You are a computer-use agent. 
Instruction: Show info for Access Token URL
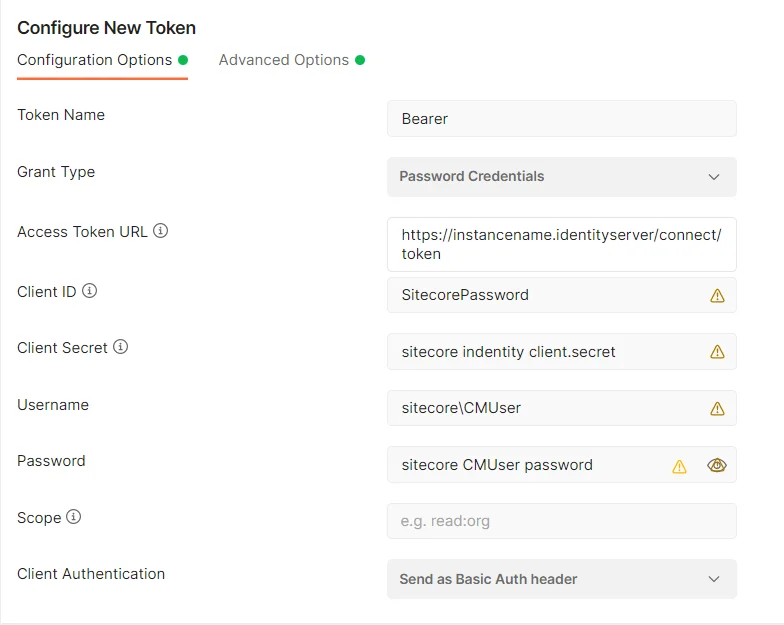click(x=160, y=230)
